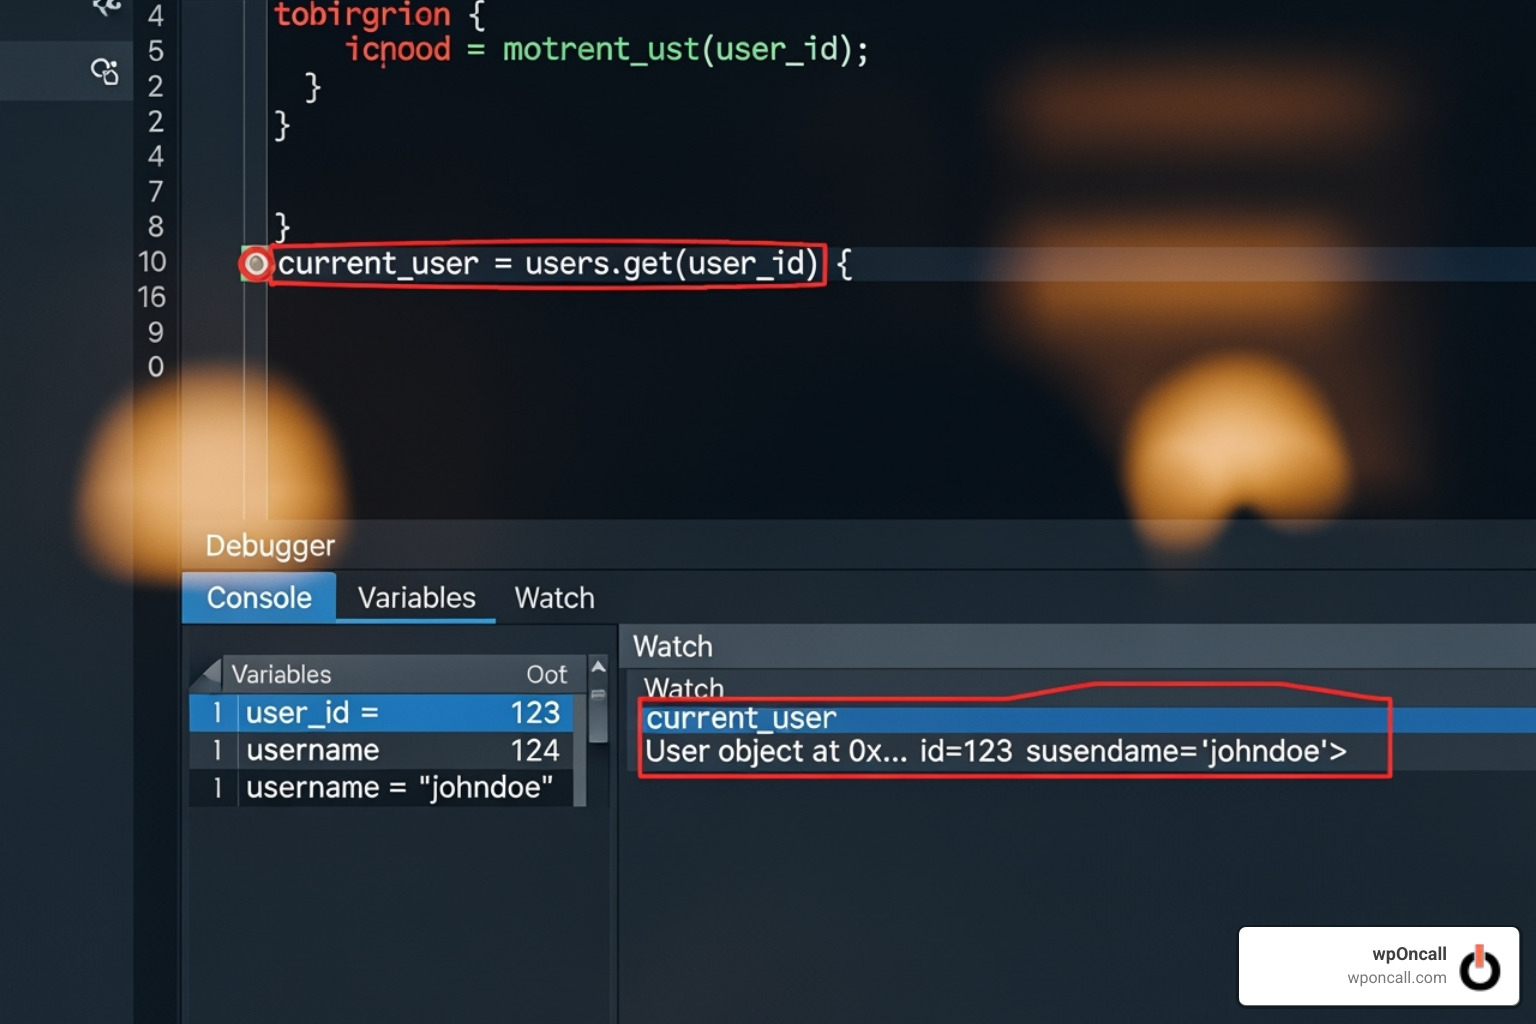The image size is (1536, 1024).
Task: Sort by the Oot column header
Action: tap(546, 674)
